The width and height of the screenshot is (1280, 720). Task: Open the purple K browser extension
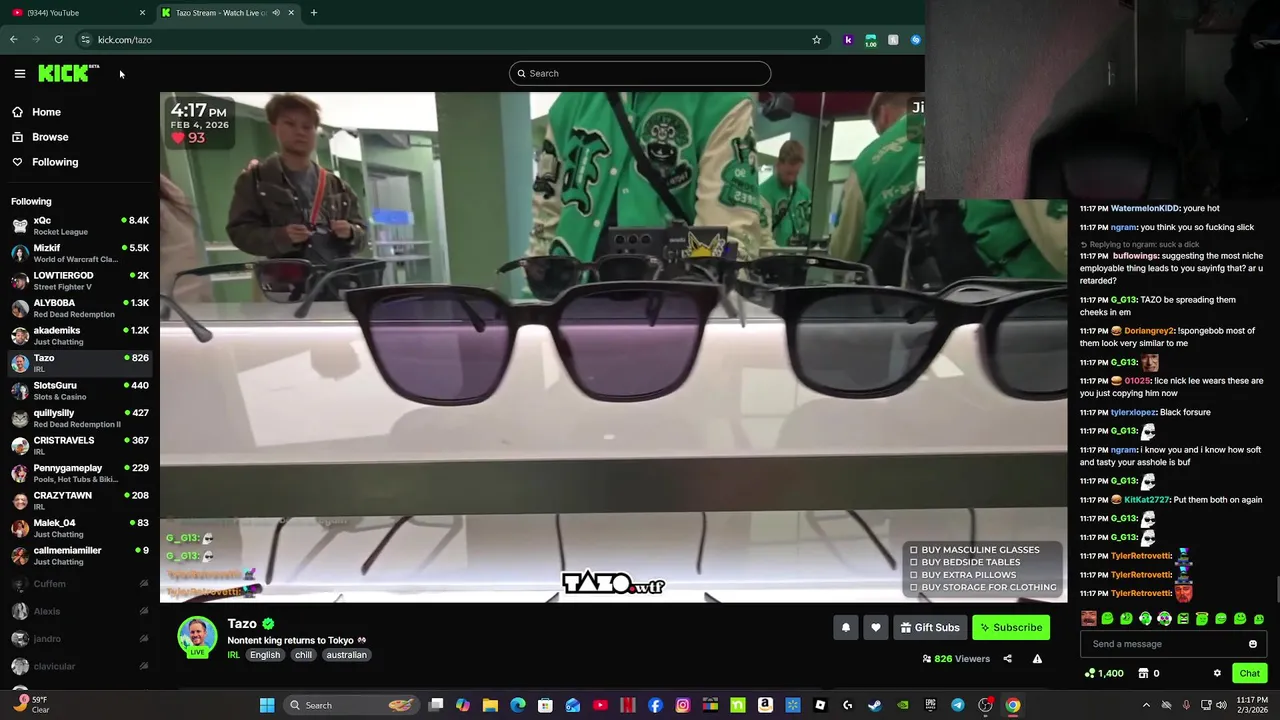pos(848,40)
